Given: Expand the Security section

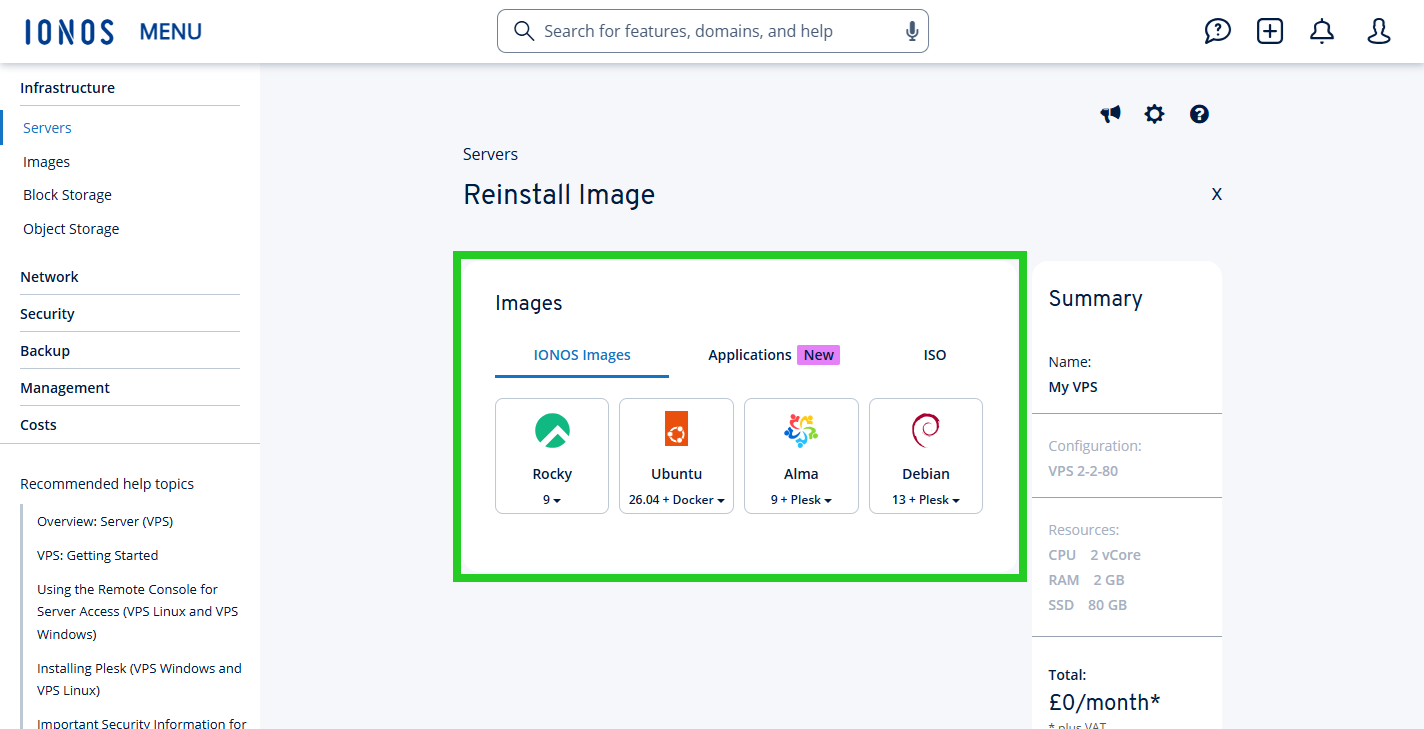Looking at the screenshot, I should pyautogui.click(x=130, y=314).
